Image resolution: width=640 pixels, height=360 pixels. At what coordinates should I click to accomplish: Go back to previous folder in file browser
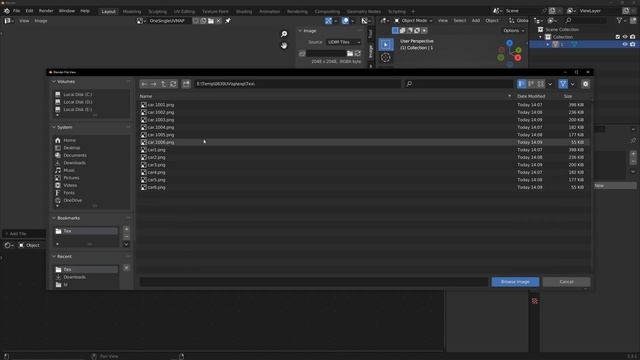point(144,84)
